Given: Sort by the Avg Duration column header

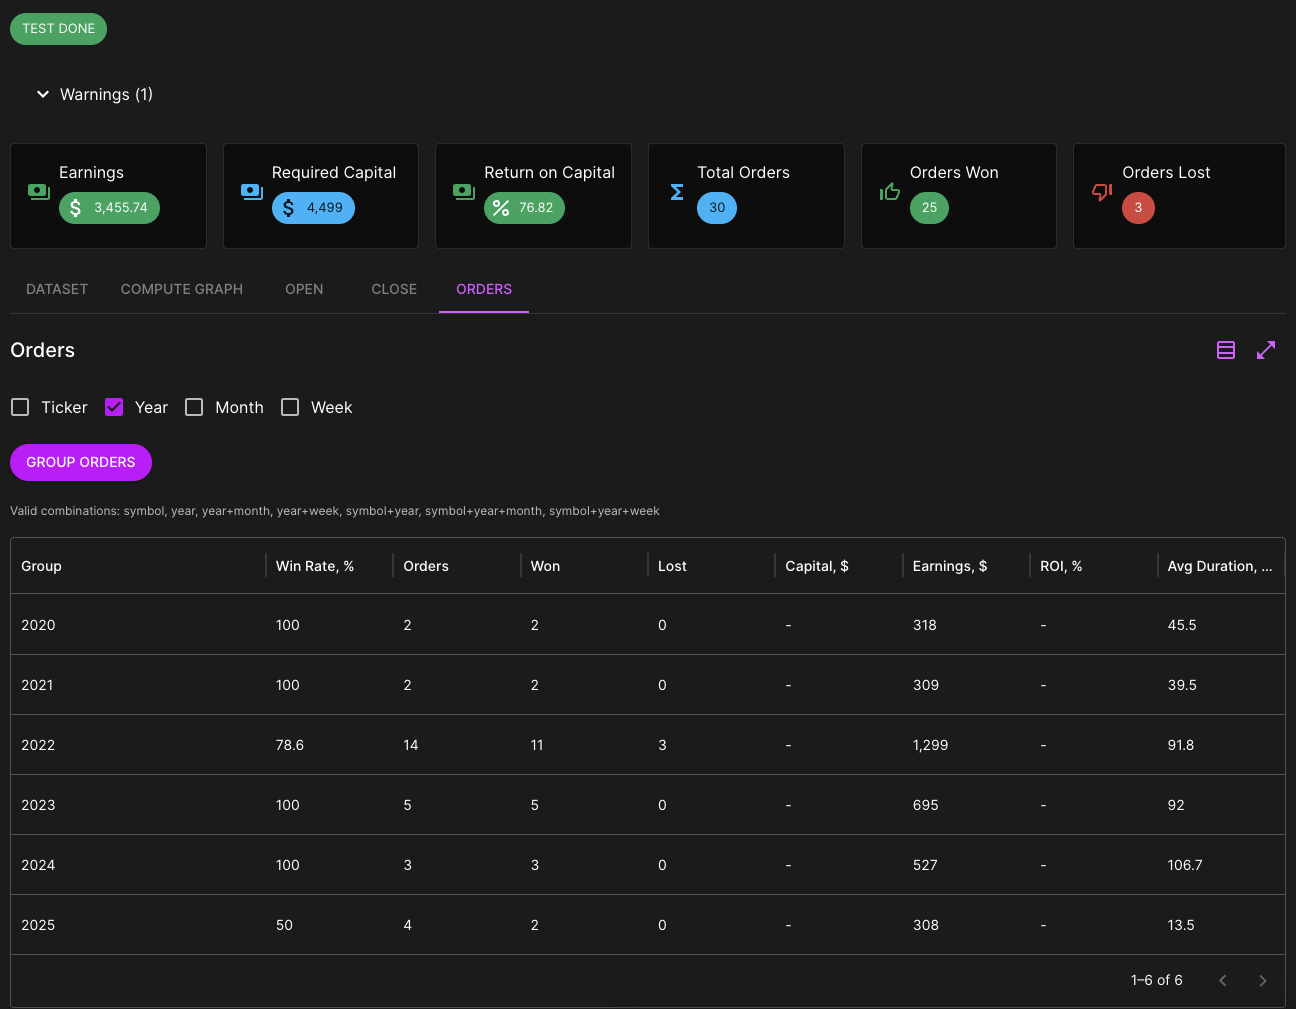Looking at the screenshot, I should (1221, 566).
